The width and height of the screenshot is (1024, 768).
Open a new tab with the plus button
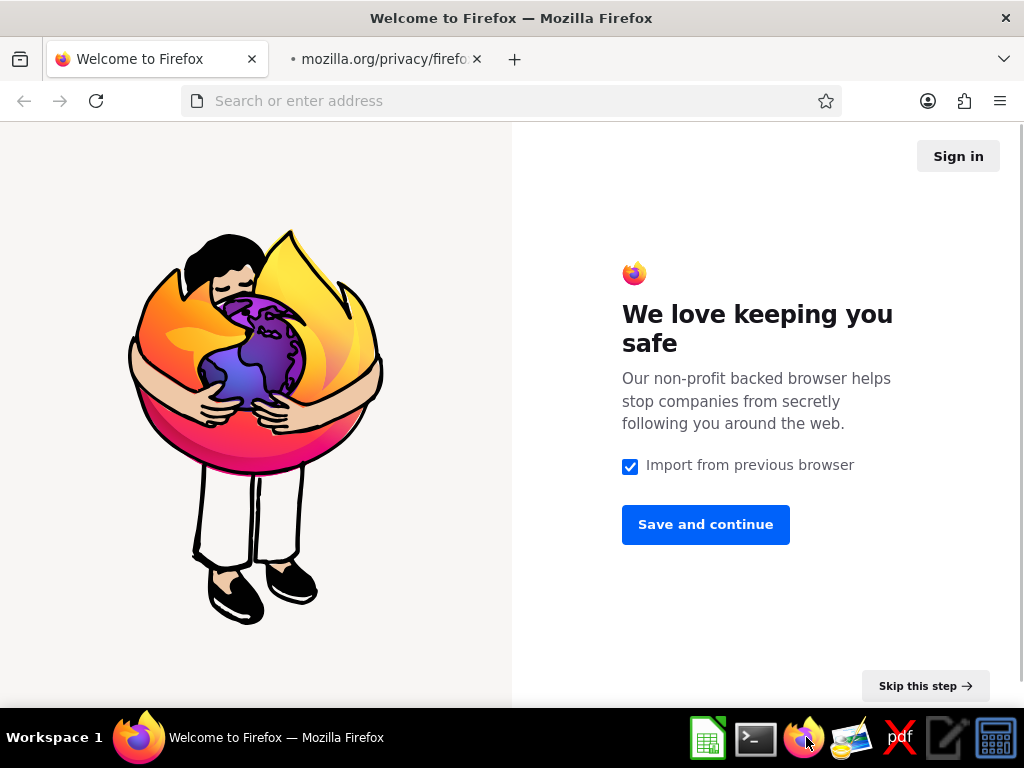click(x=515, y=59)
